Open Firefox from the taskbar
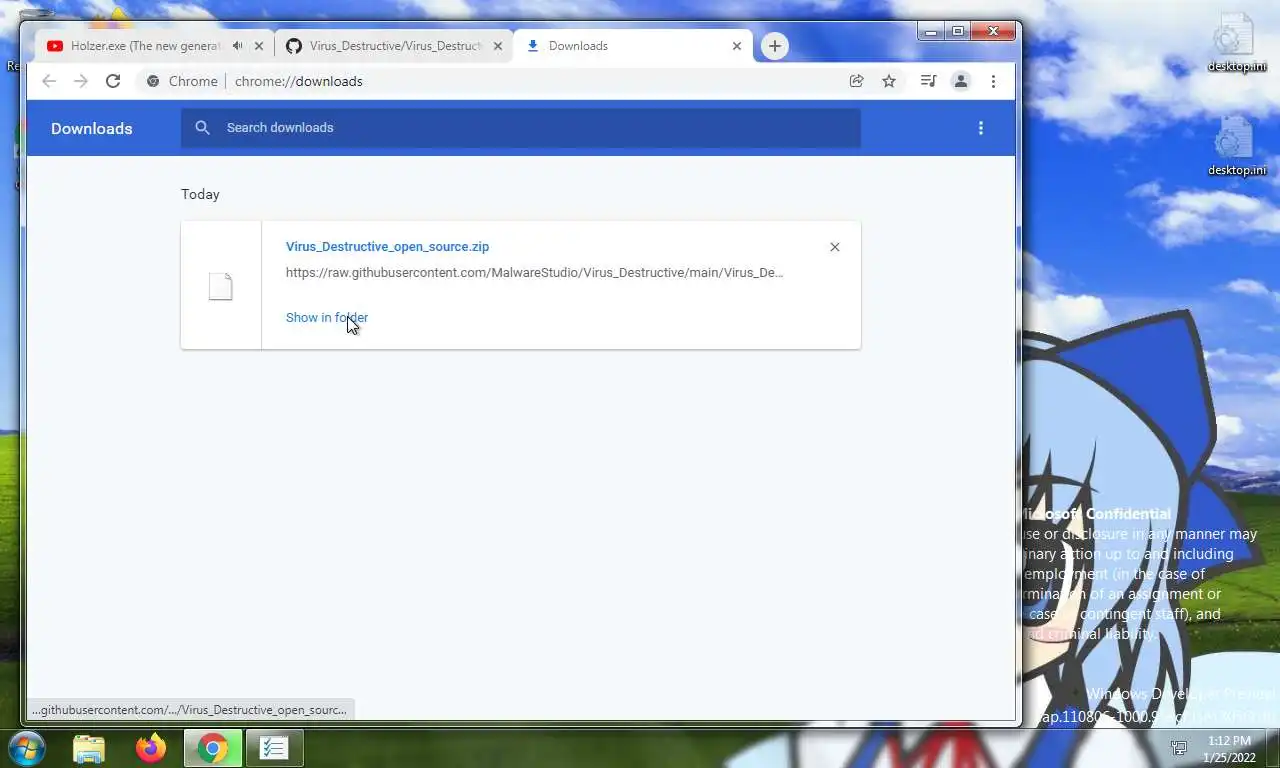 coord(151,748)
